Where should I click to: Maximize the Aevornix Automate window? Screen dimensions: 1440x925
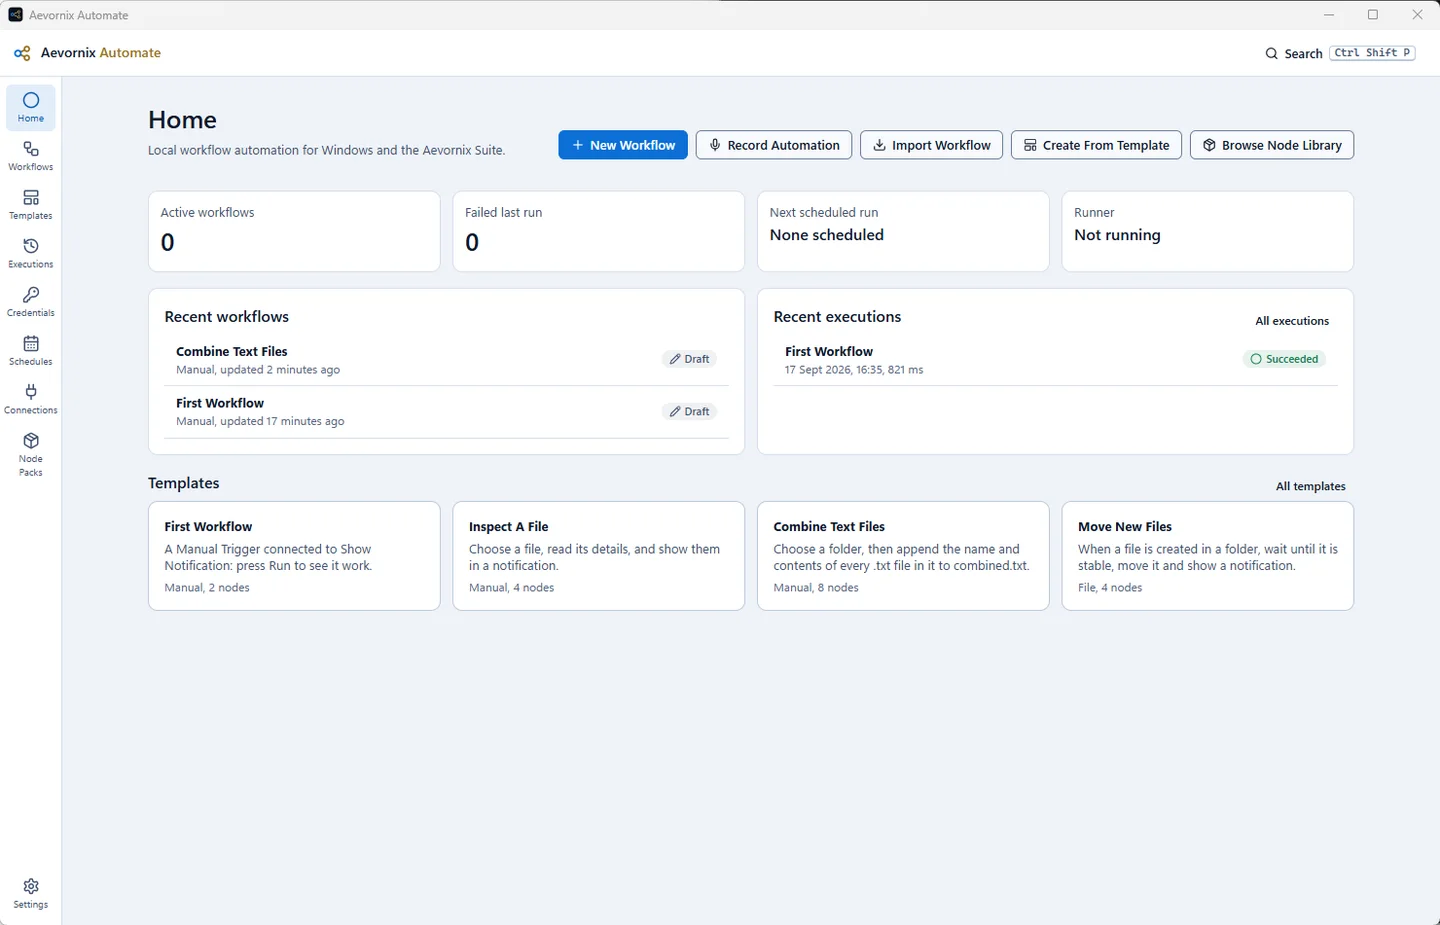pos(1373,15)
